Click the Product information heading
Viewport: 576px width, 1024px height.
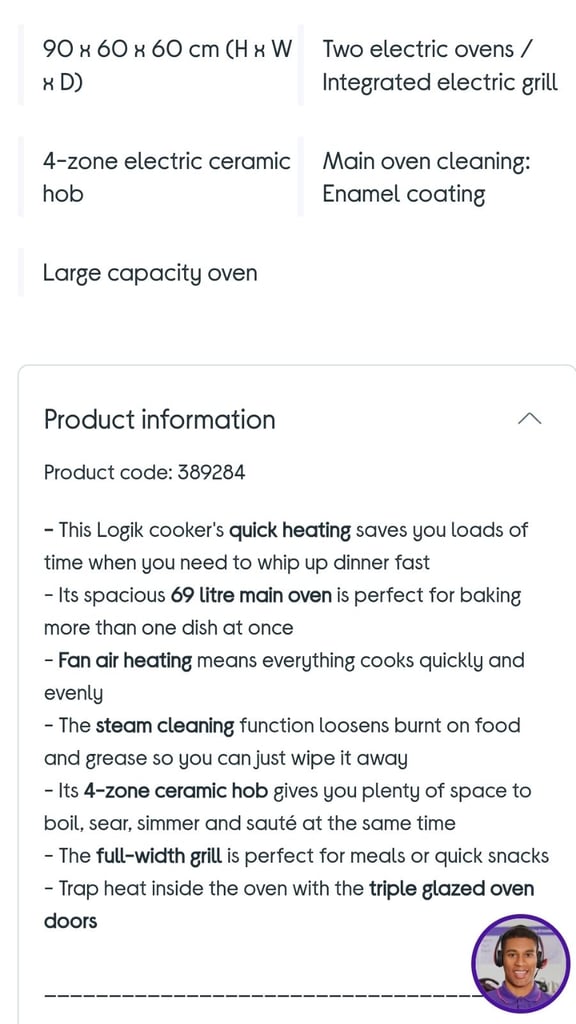159,419
